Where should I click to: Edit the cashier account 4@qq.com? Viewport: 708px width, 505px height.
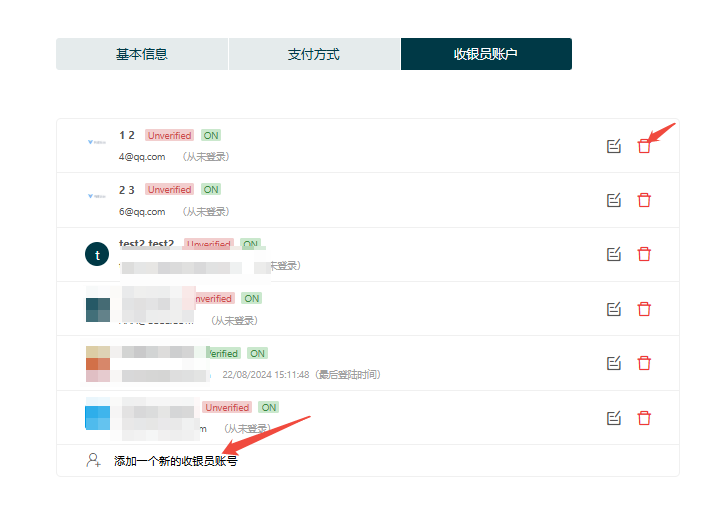click(x=614, y=146)
